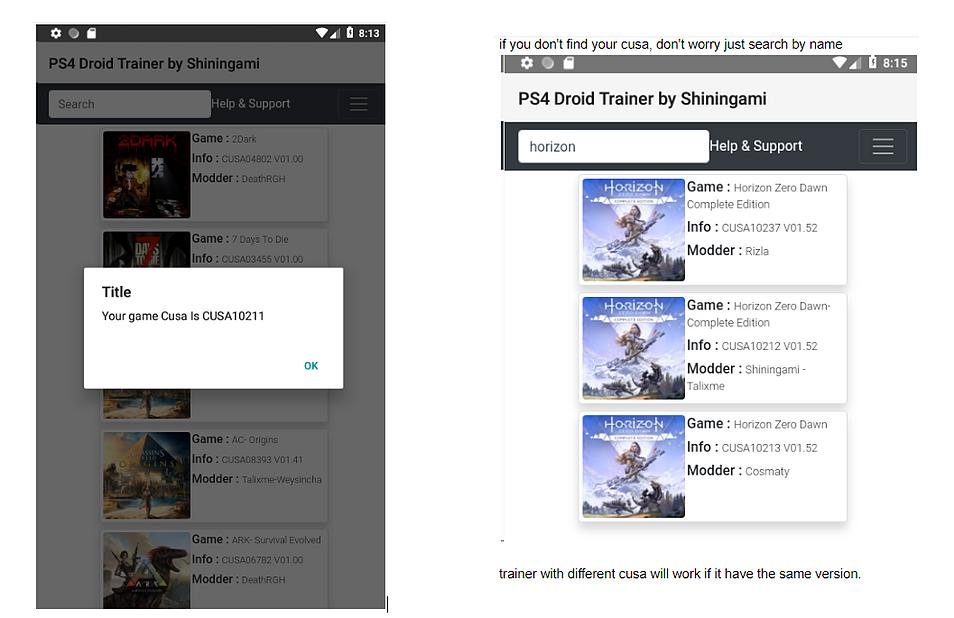Screen dimensions: 954x618
Task: Select Horizon Zero Dawn thumbnail by Rizla
Action: [x=633, y=229]
